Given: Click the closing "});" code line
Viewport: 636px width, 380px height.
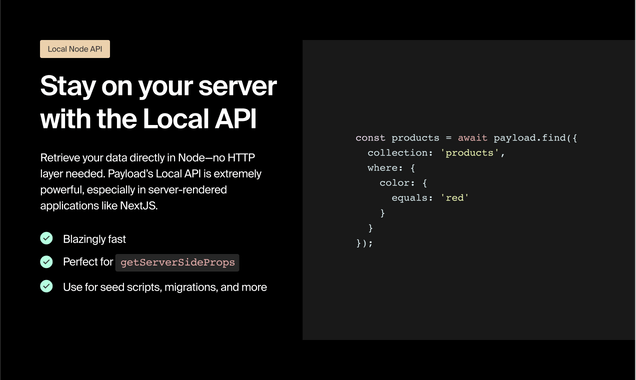Looking at the screenshot, I should (364, 243).
